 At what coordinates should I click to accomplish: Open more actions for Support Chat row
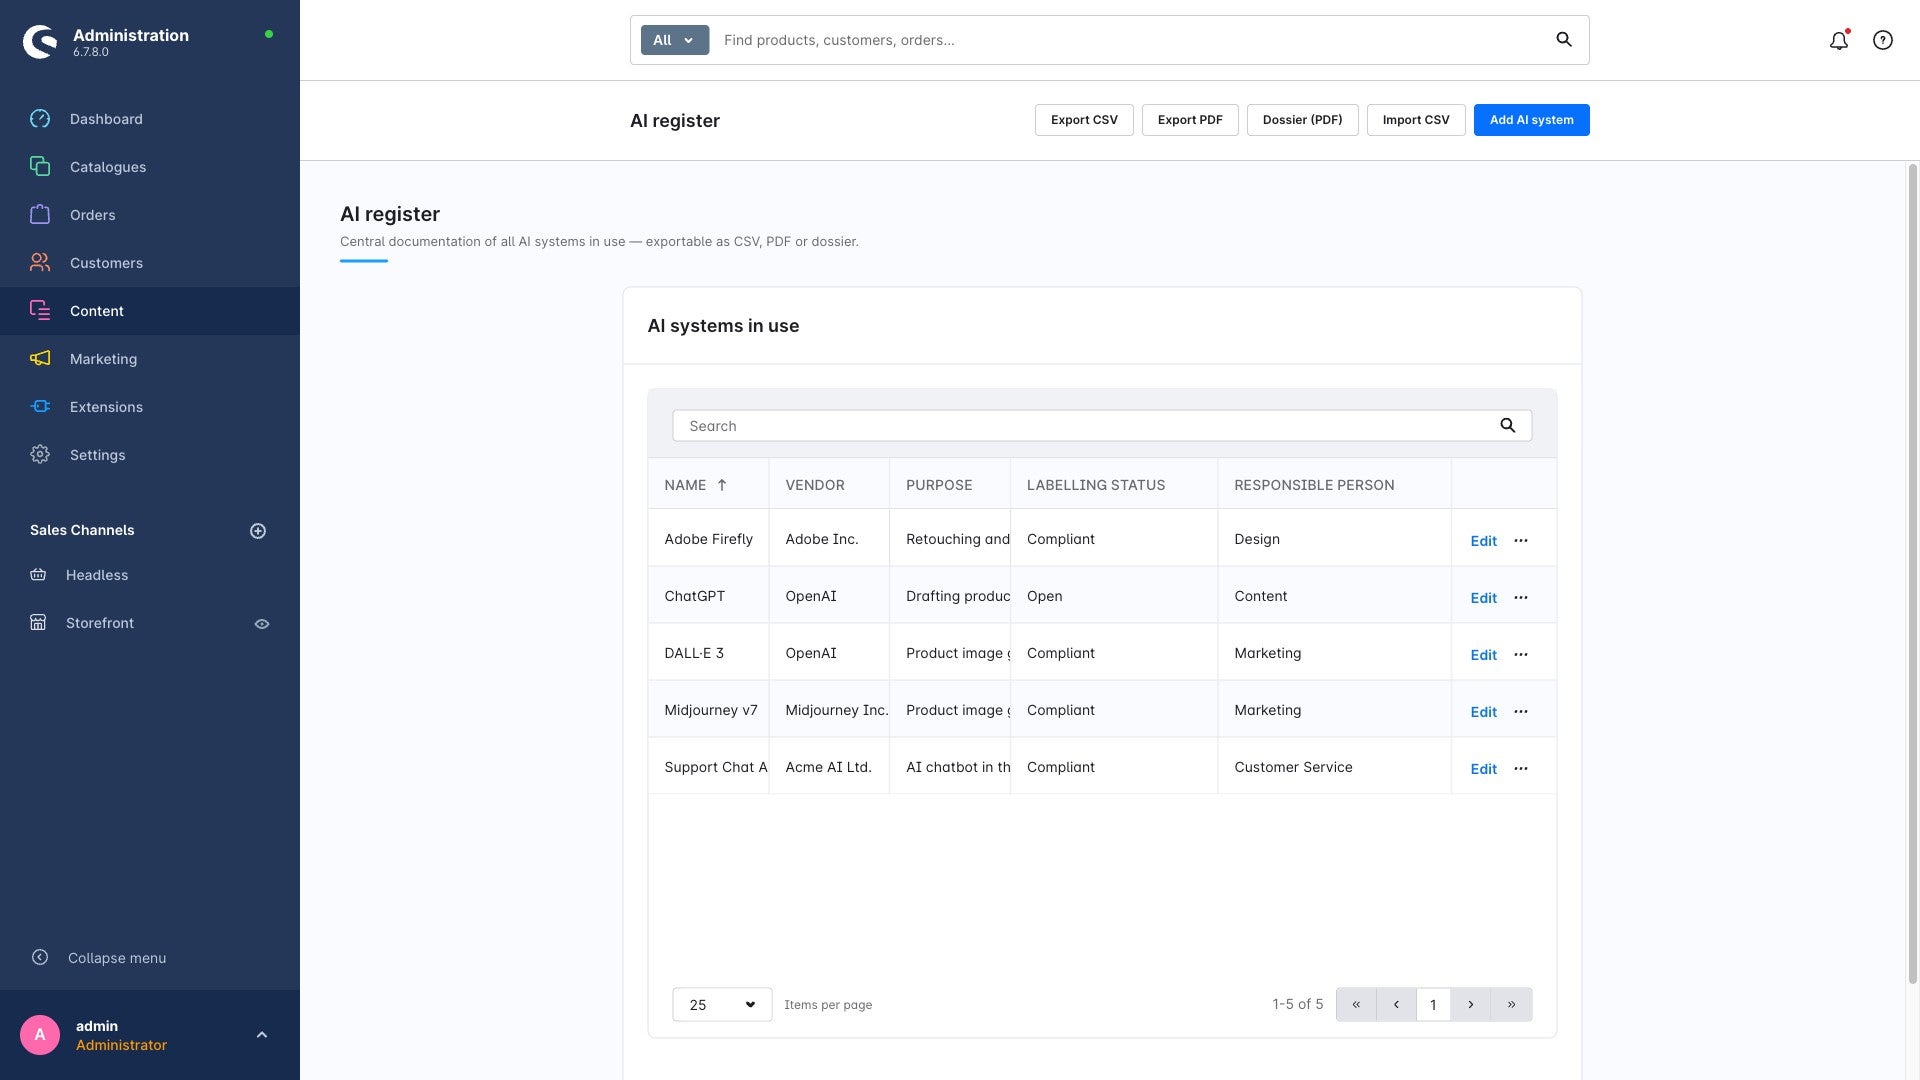coord(1521,768)
